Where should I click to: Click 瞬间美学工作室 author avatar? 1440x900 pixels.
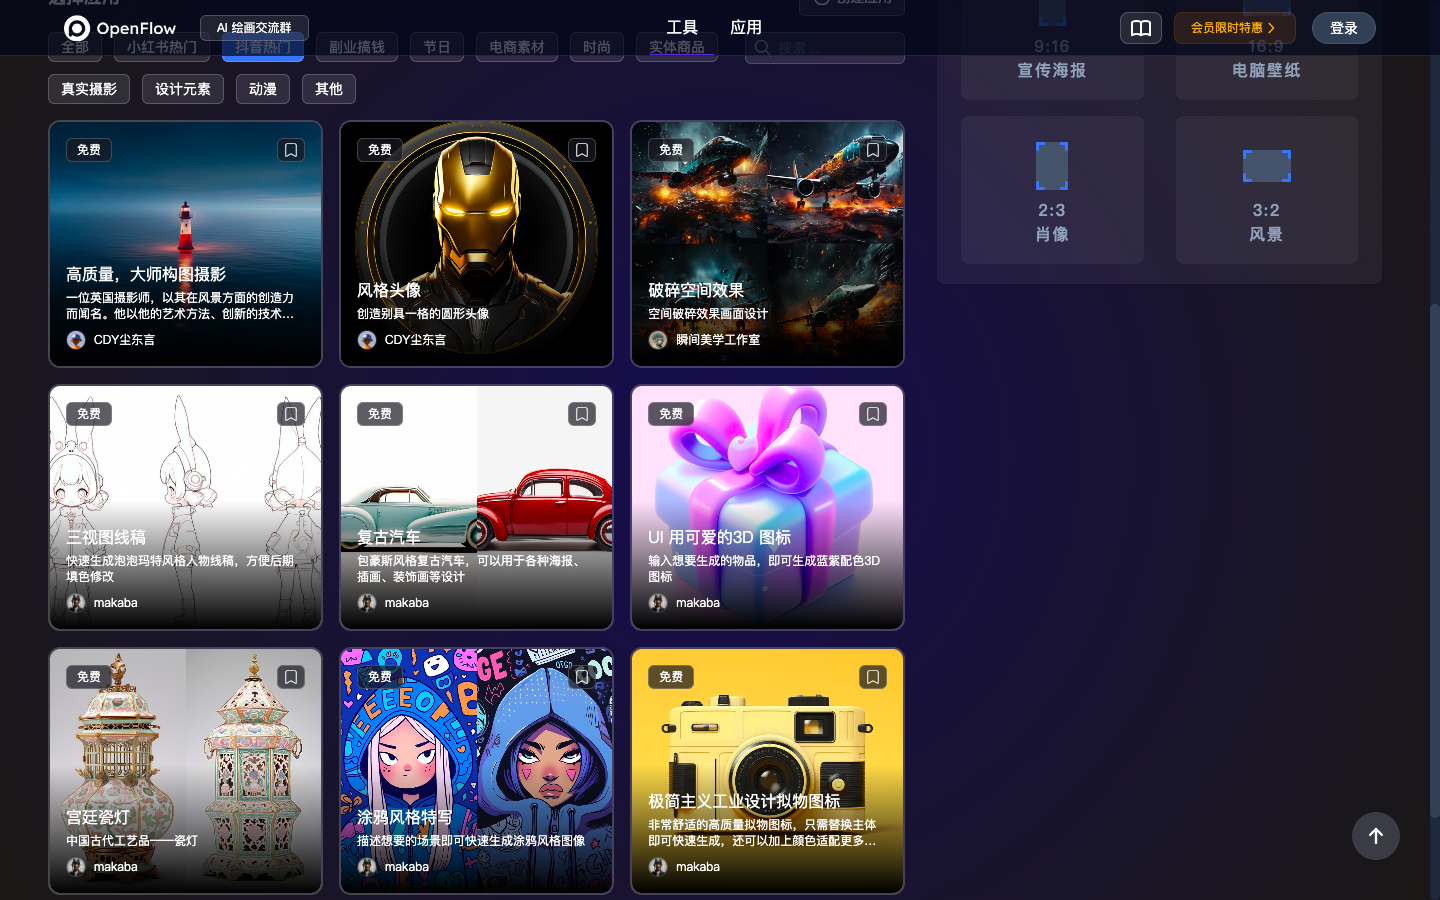658,340
